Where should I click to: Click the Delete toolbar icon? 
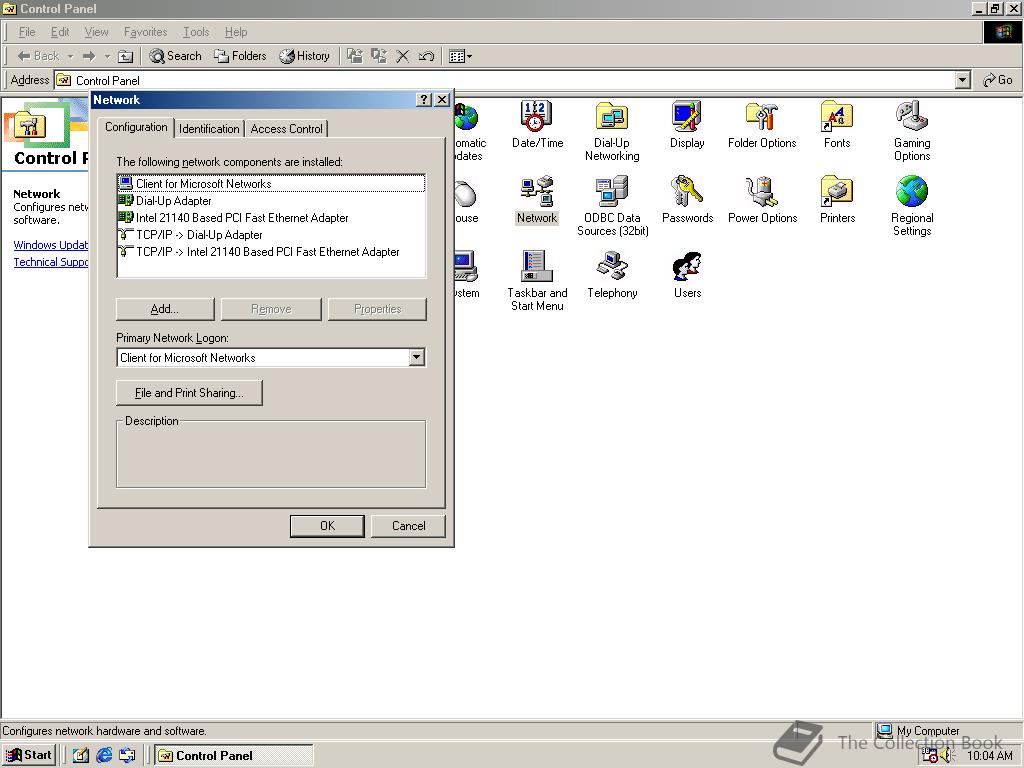pyautogui.click(x=402, y=56)
